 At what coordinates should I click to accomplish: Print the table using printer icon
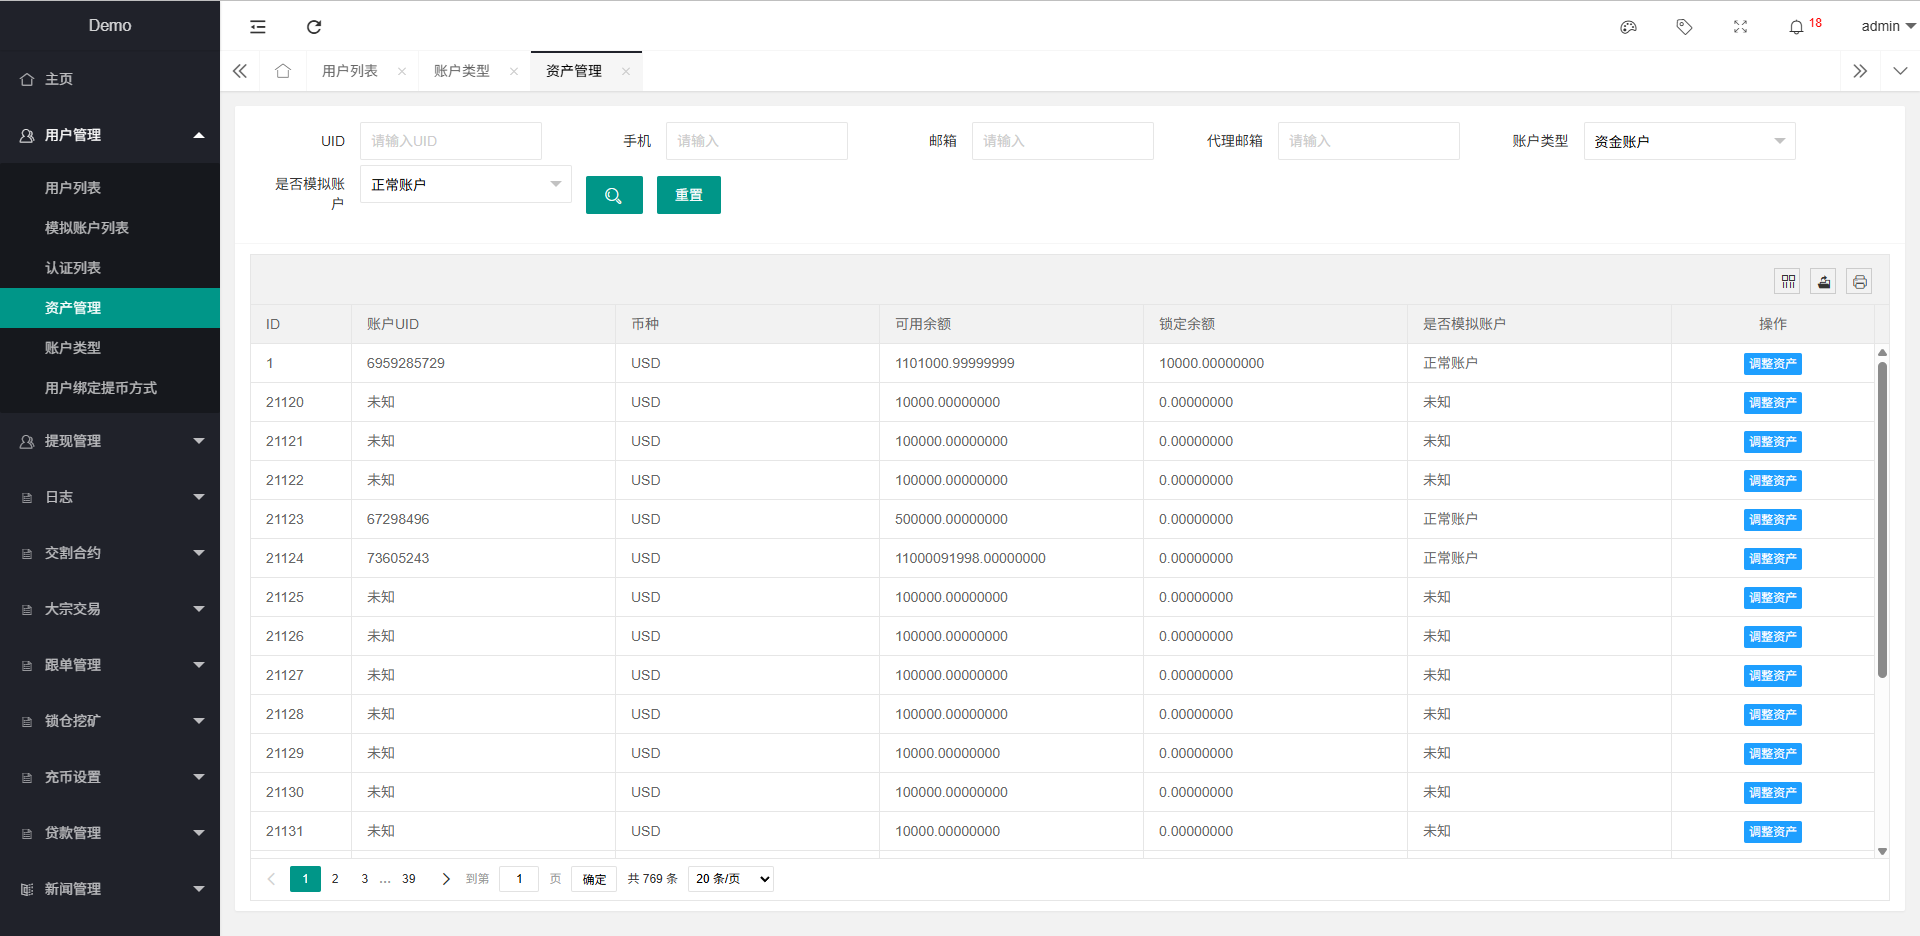tap(1859, 282)
